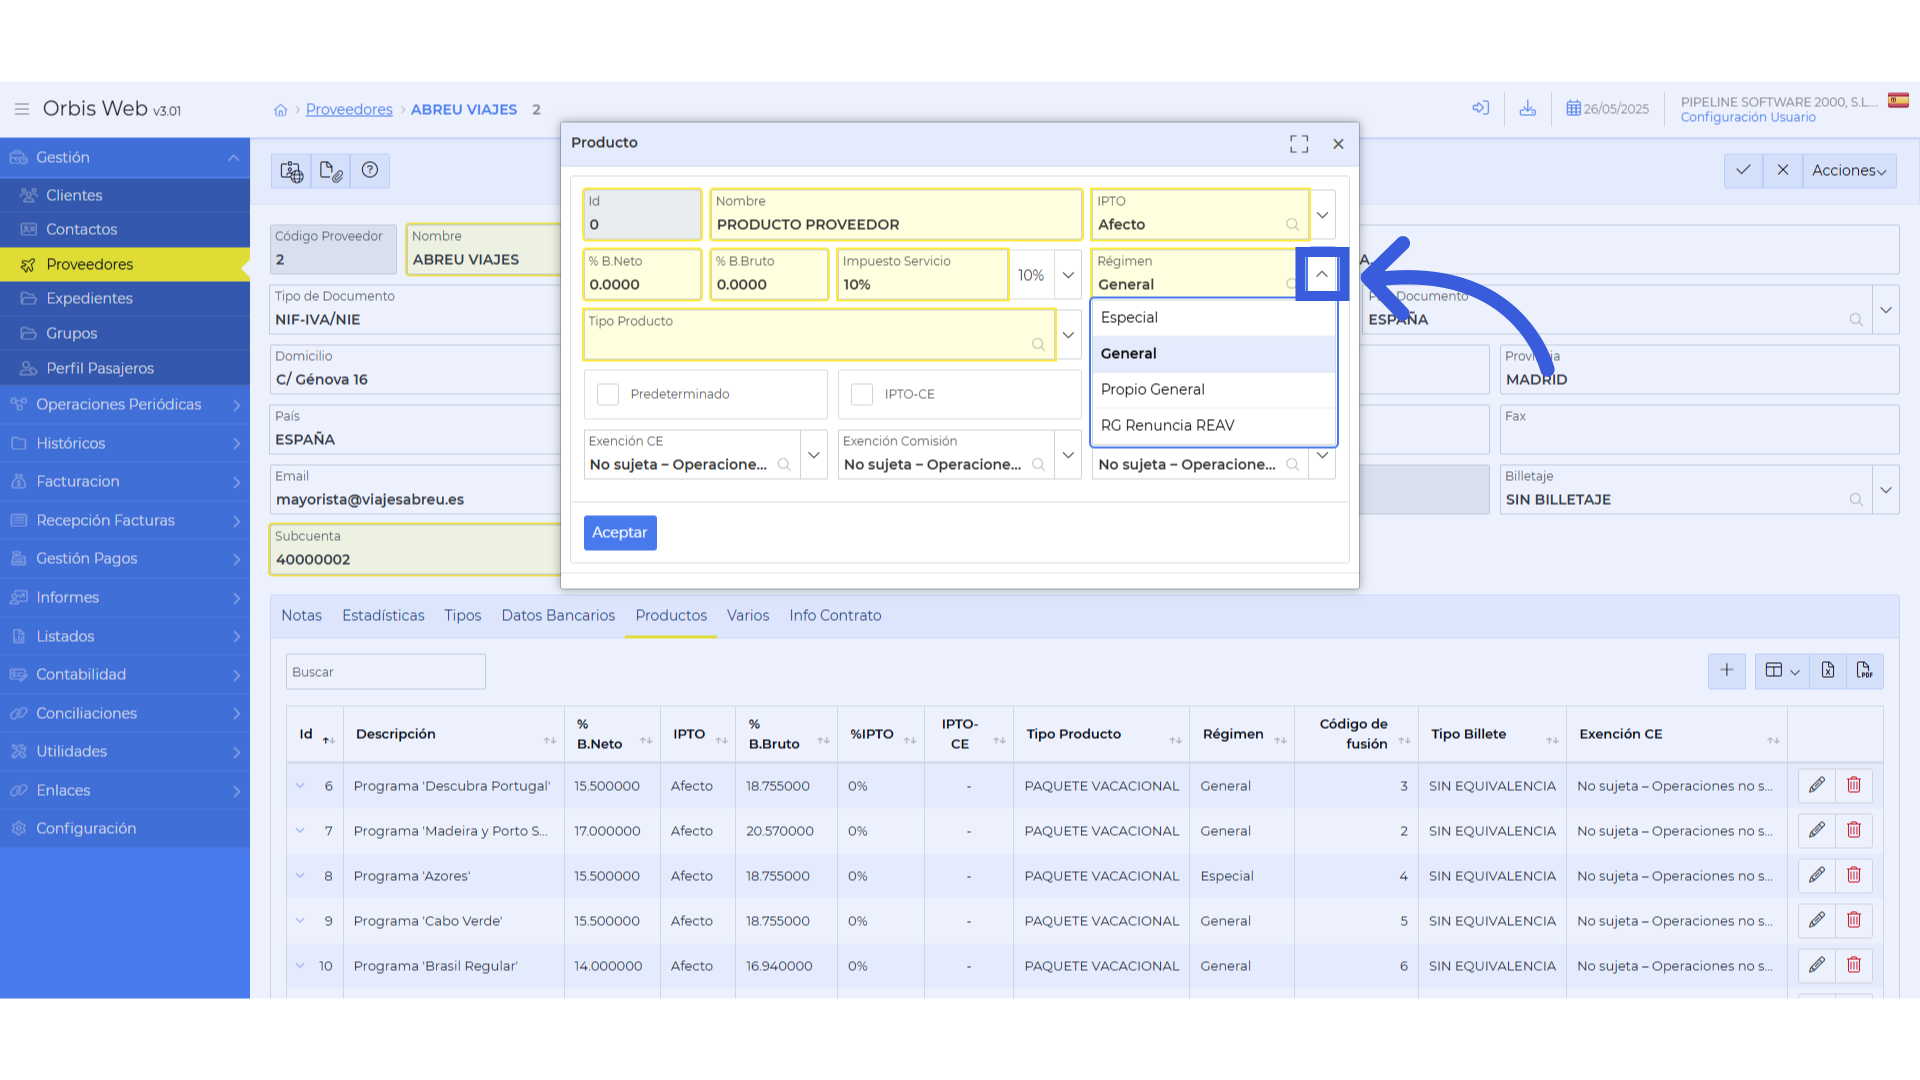Expand row 8 in products table
This screenshot has width=1920, height=1080.
(x=300, y=875)
